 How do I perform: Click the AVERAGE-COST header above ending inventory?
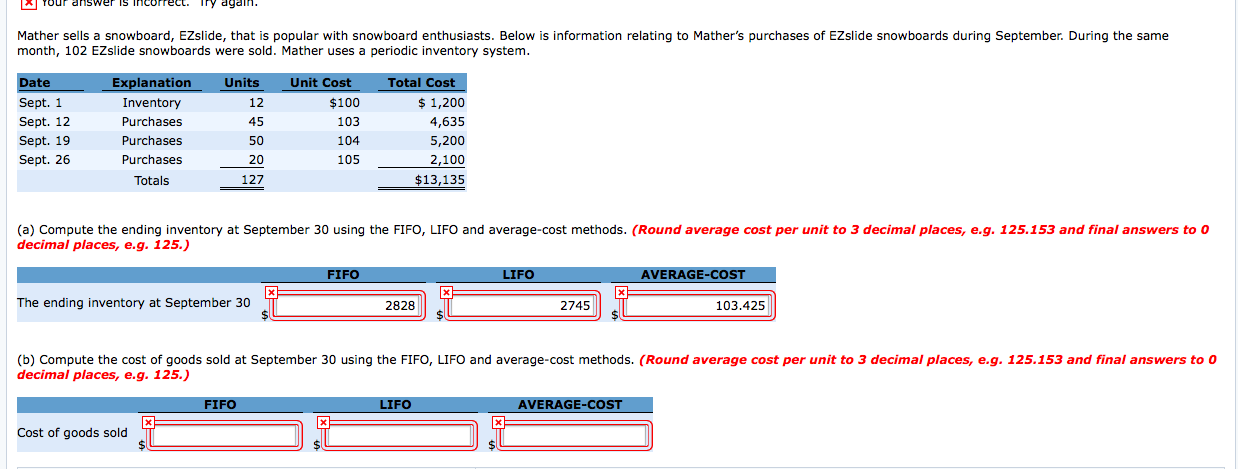coord(693,275)
